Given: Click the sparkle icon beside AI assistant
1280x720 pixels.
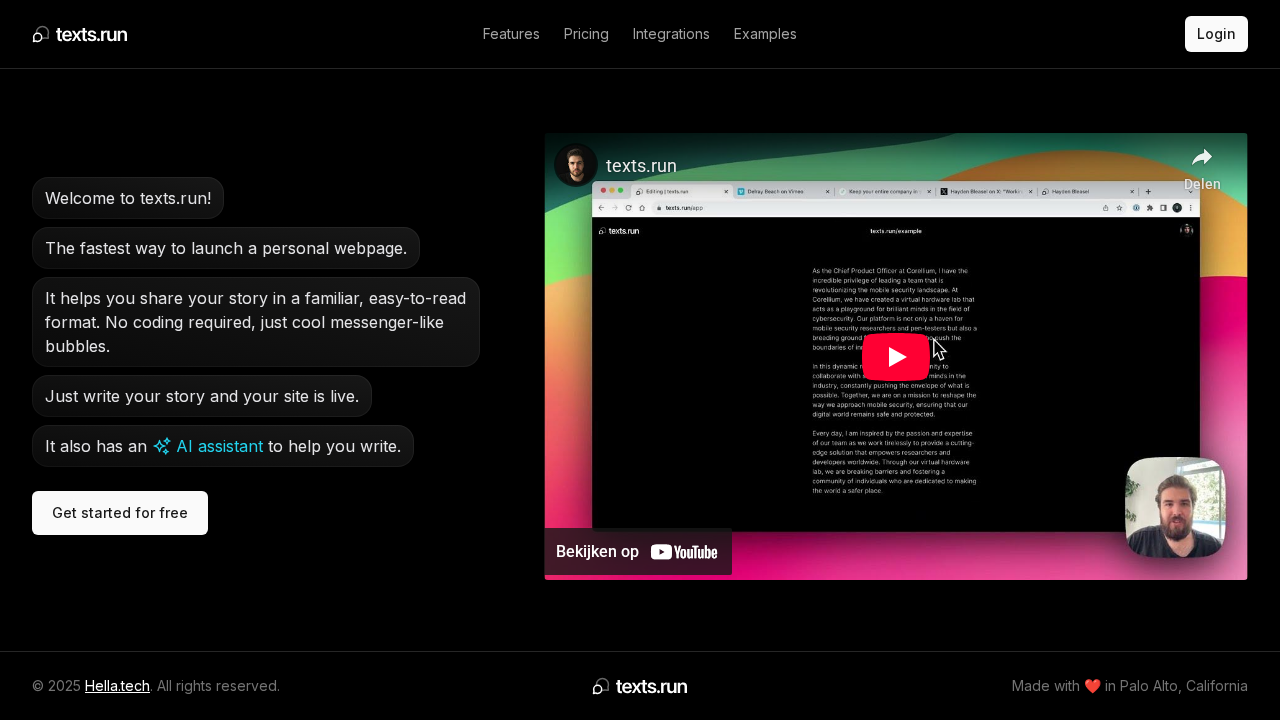Looking at the screenshot, I should tap(162, 446).
